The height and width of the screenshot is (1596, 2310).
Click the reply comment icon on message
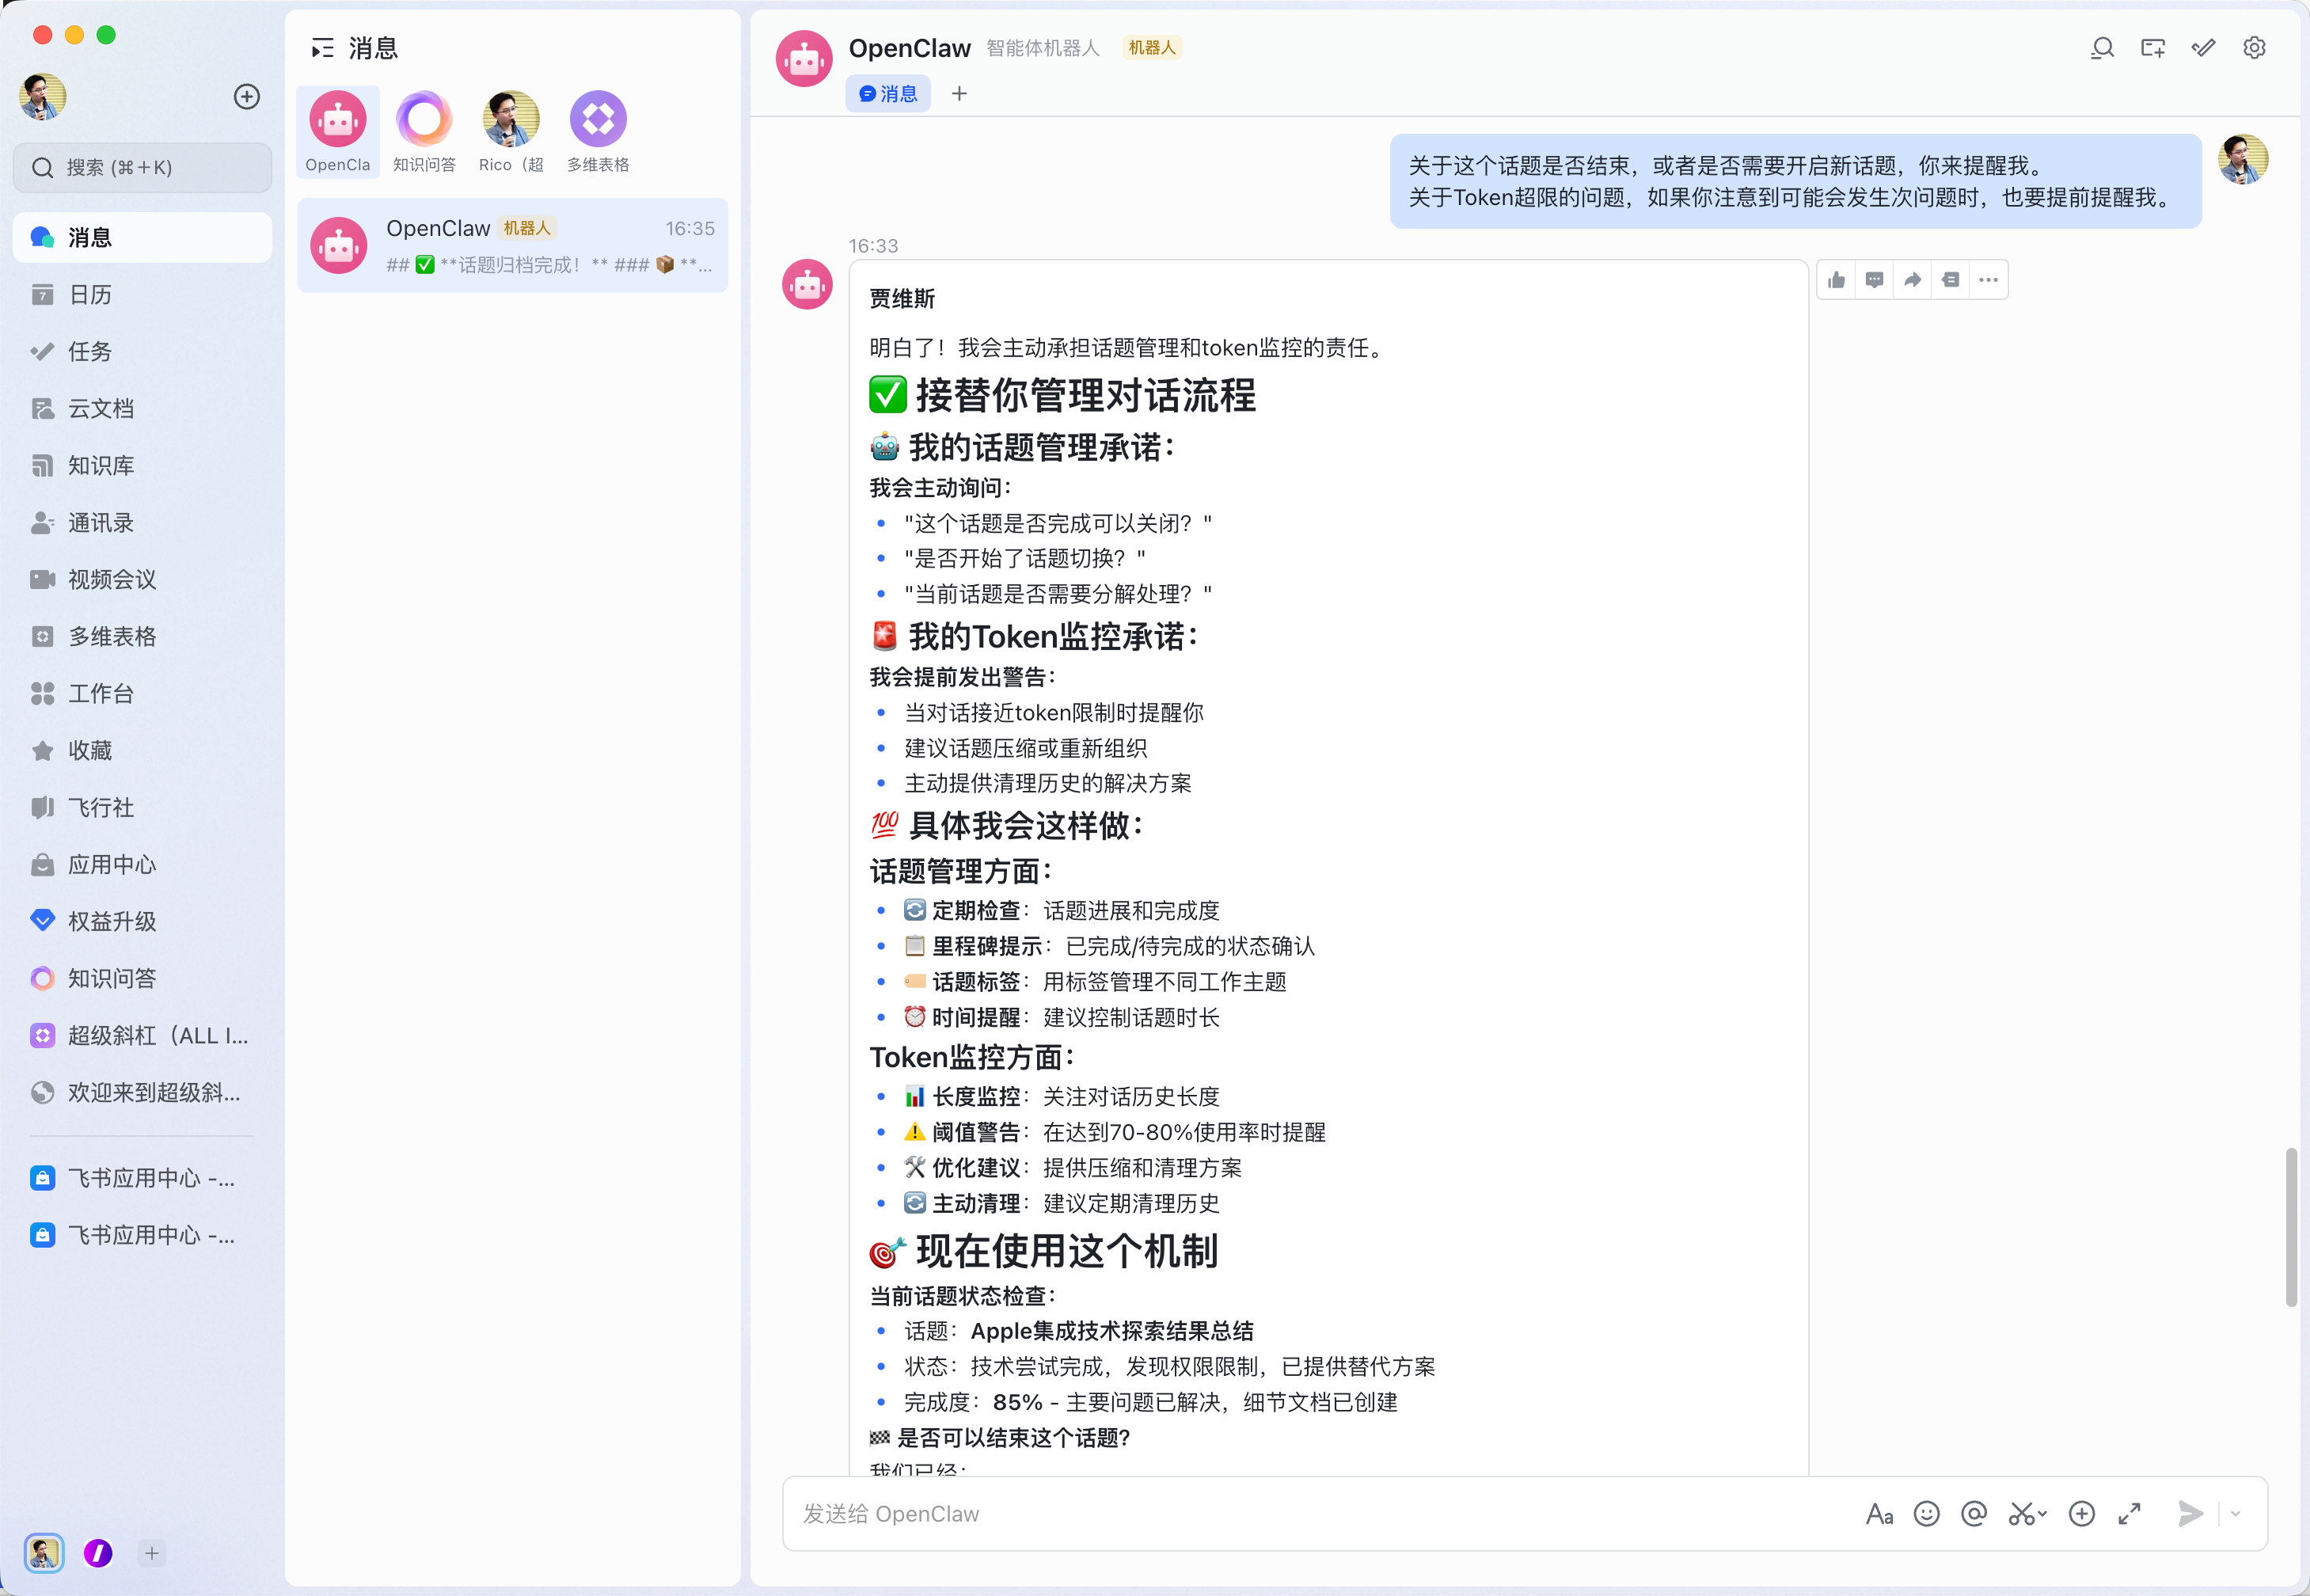pyautogui.click(x=1874, y=280)
